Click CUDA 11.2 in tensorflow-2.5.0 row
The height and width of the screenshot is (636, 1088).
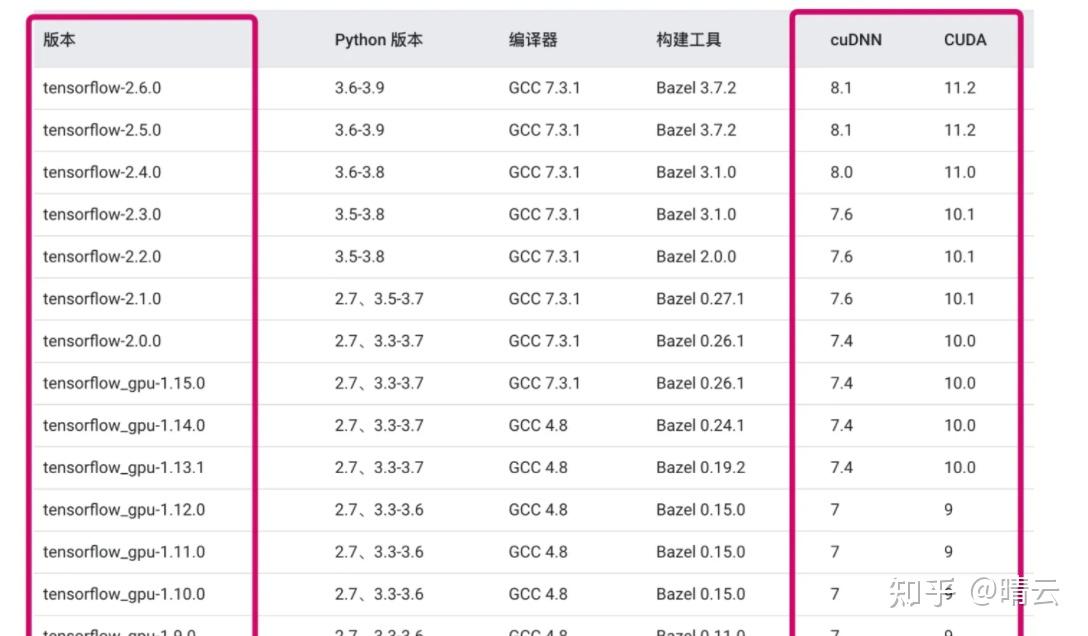tap(960, 130)
